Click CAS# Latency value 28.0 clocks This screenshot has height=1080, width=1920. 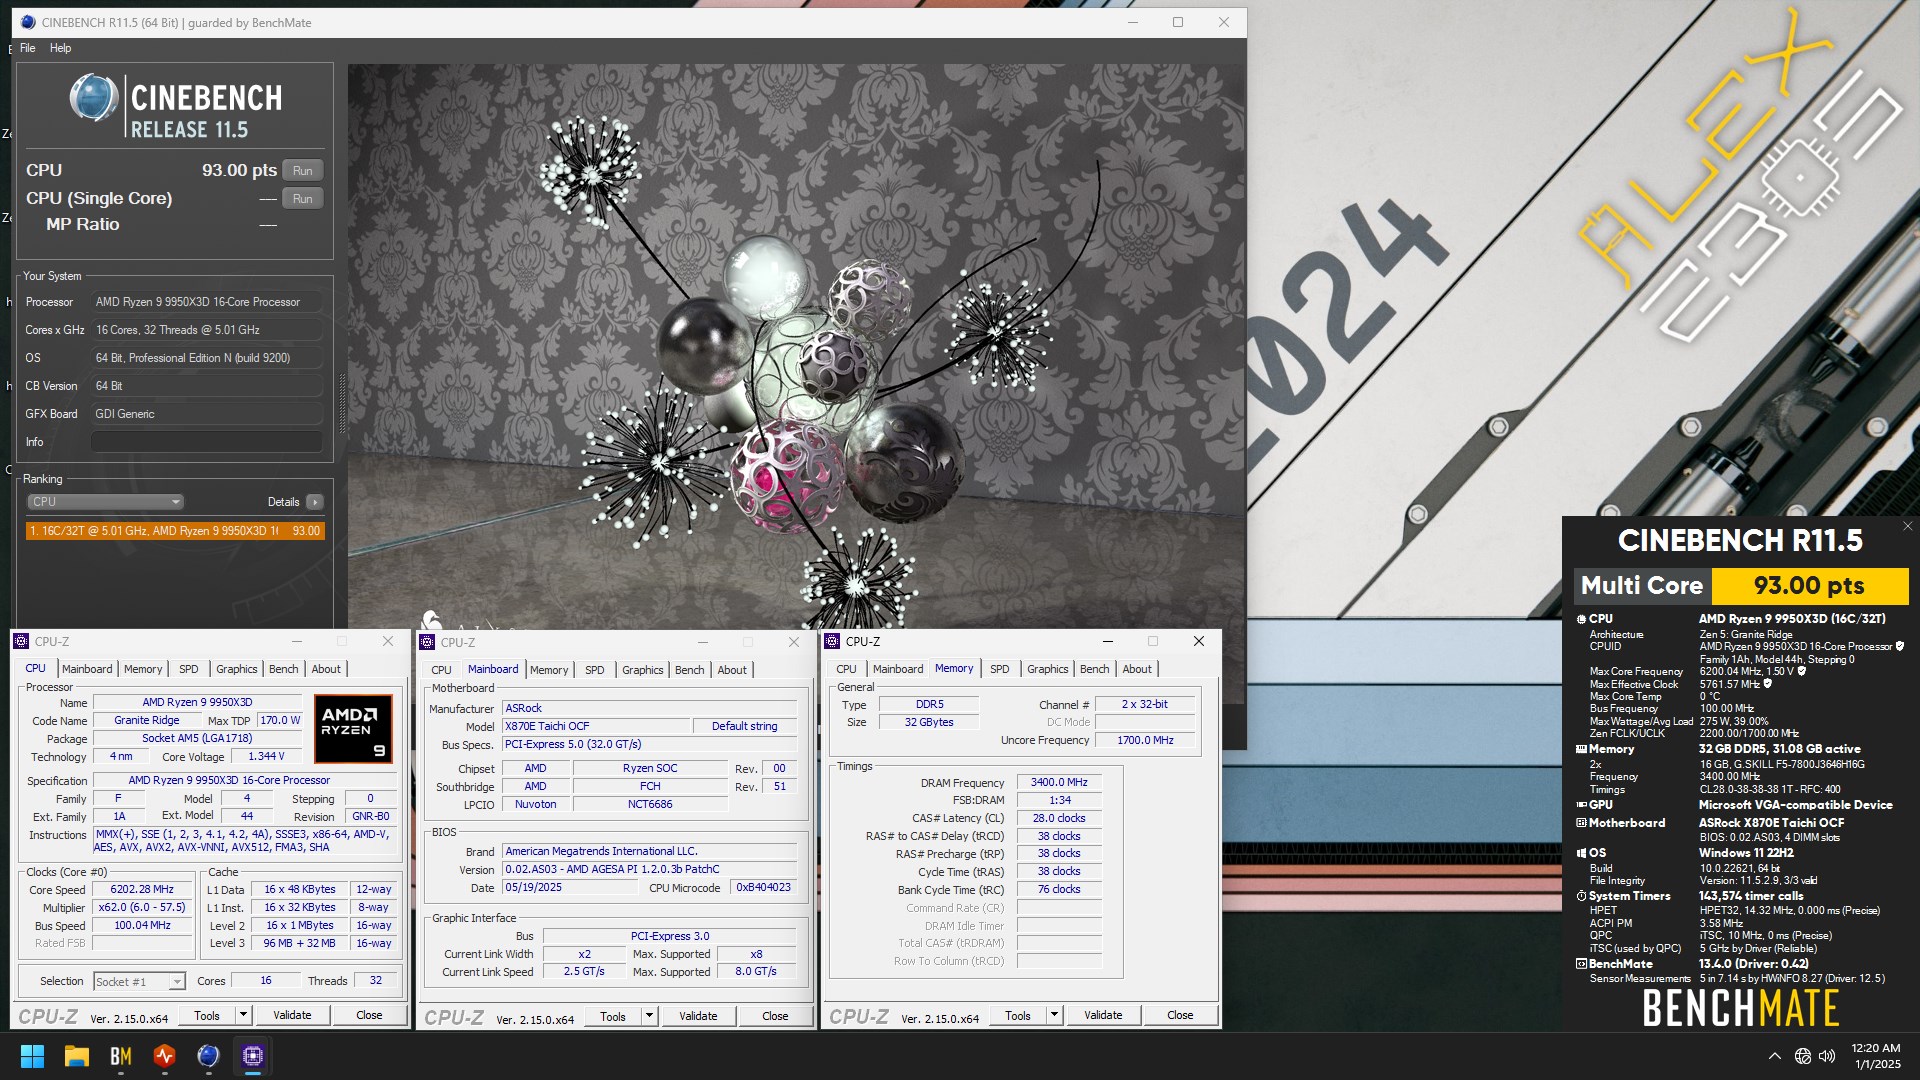coord(1059,818)
